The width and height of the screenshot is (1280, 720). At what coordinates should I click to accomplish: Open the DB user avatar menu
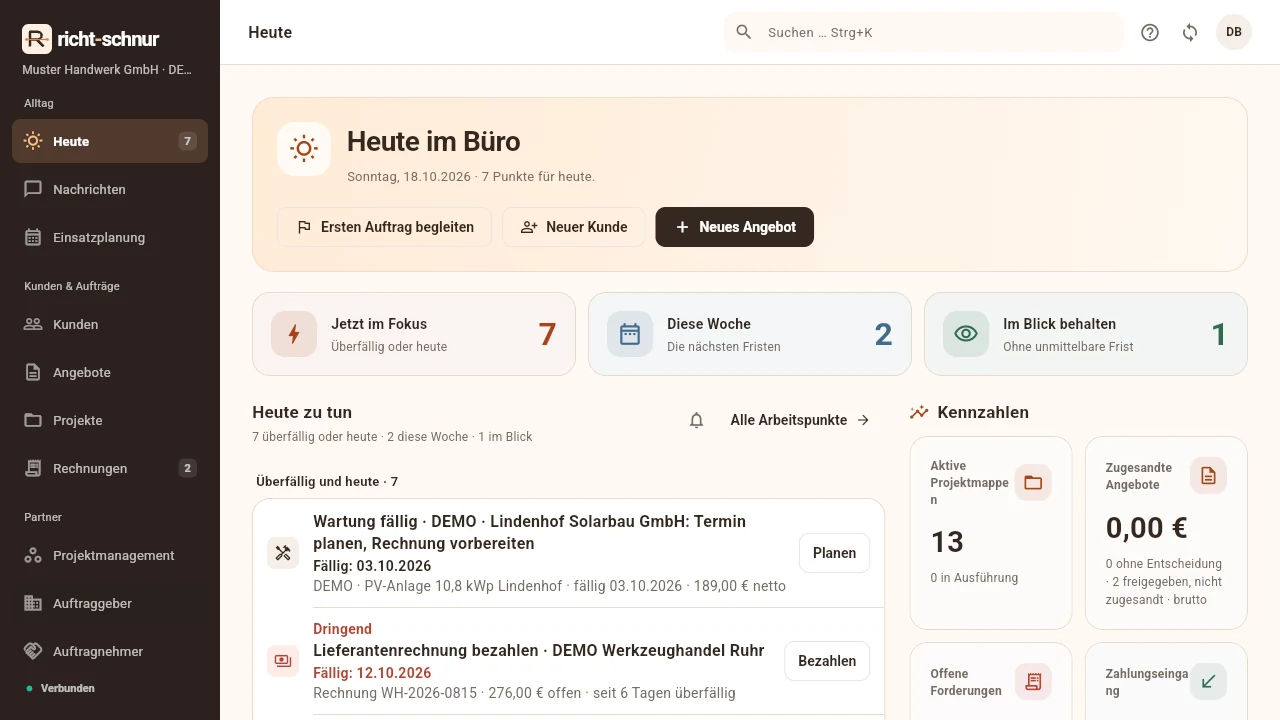1234,32
